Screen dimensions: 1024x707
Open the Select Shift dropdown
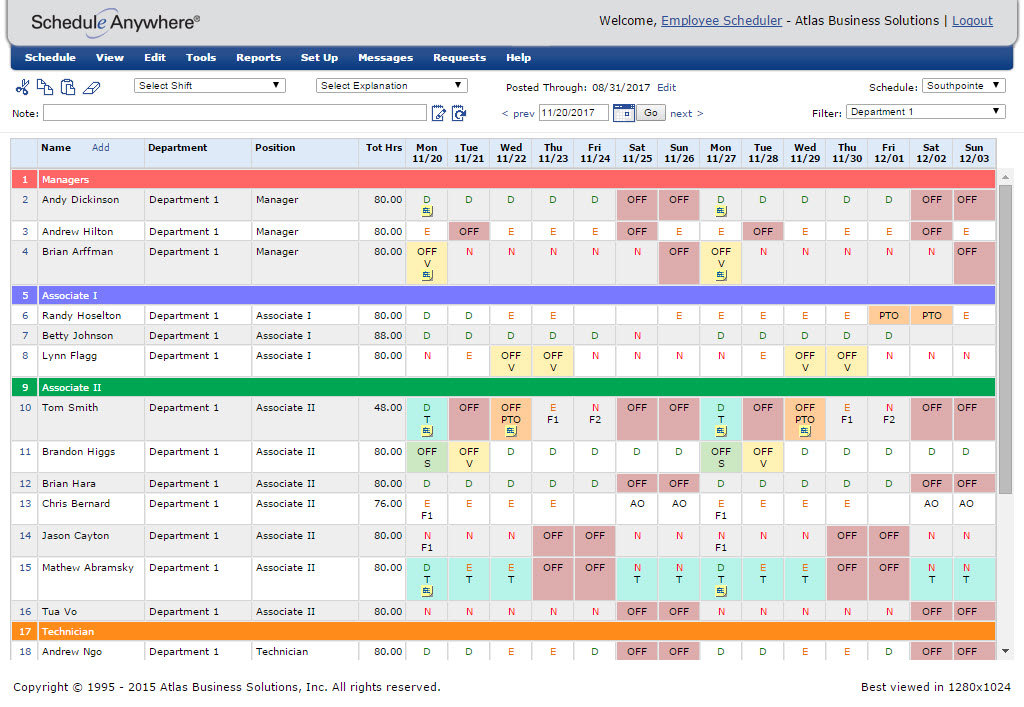(x=208, y=86)
